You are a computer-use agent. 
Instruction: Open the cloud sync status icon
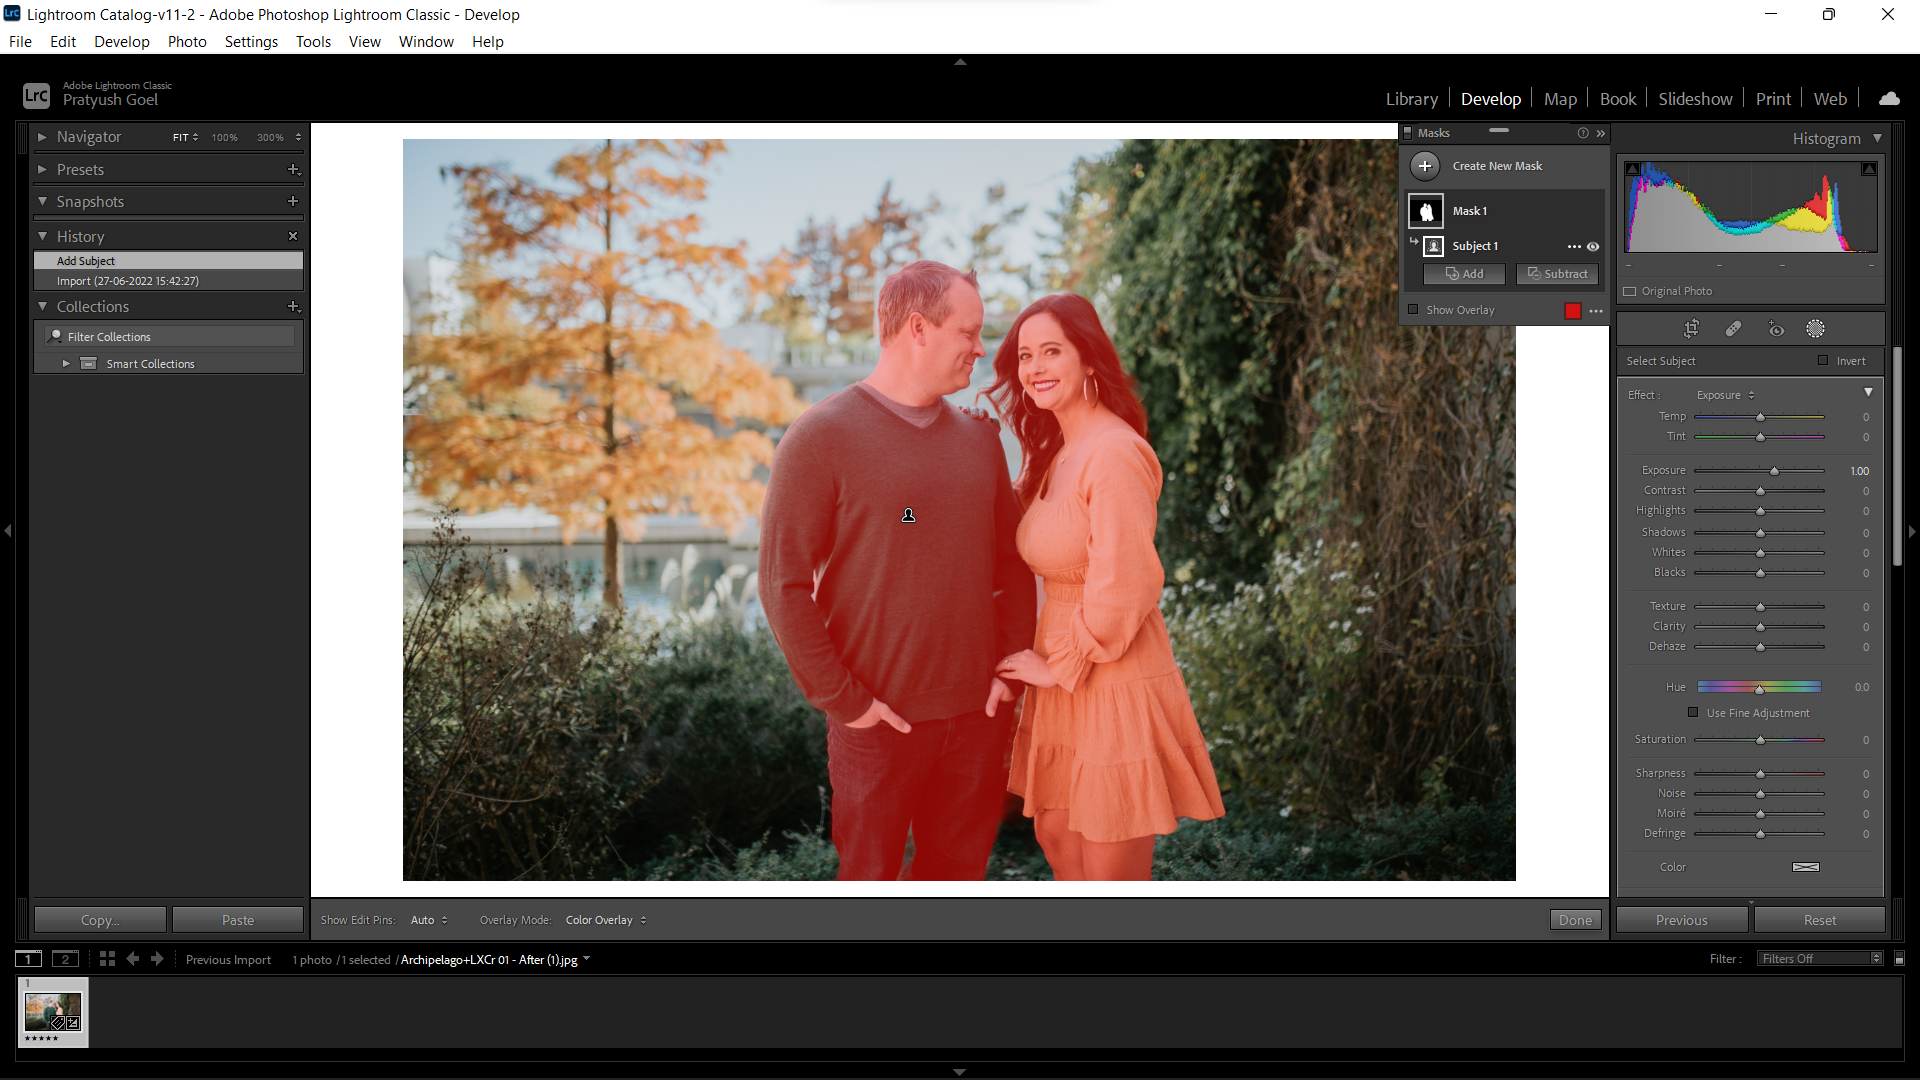click(x=1889, y=98)
